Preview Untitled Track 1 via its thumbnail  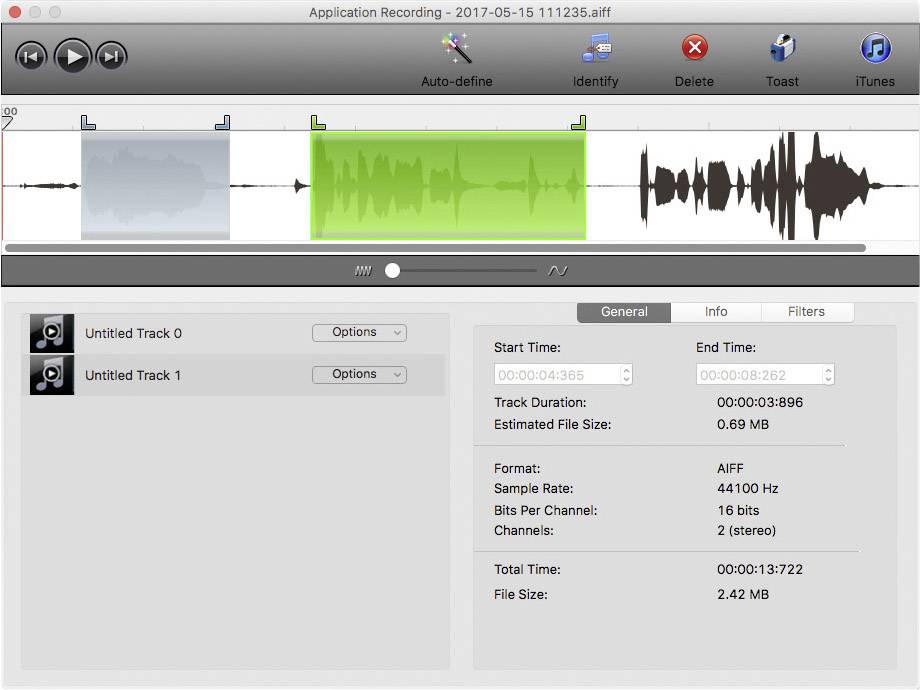[x=52, y=375]
